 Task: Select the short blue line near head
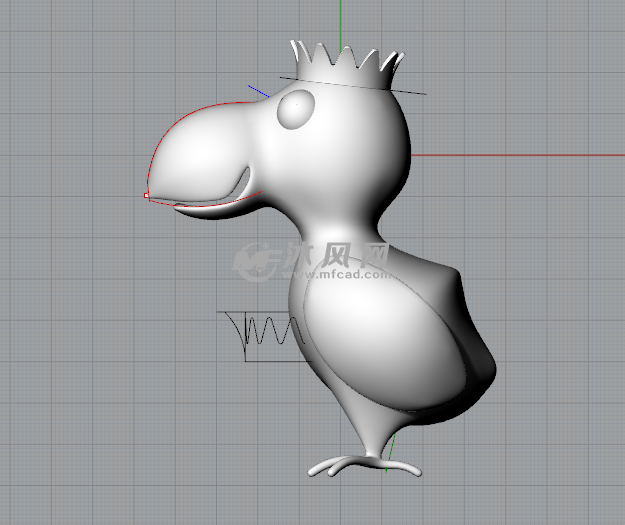pyautogui.click(x=259, y=92)
